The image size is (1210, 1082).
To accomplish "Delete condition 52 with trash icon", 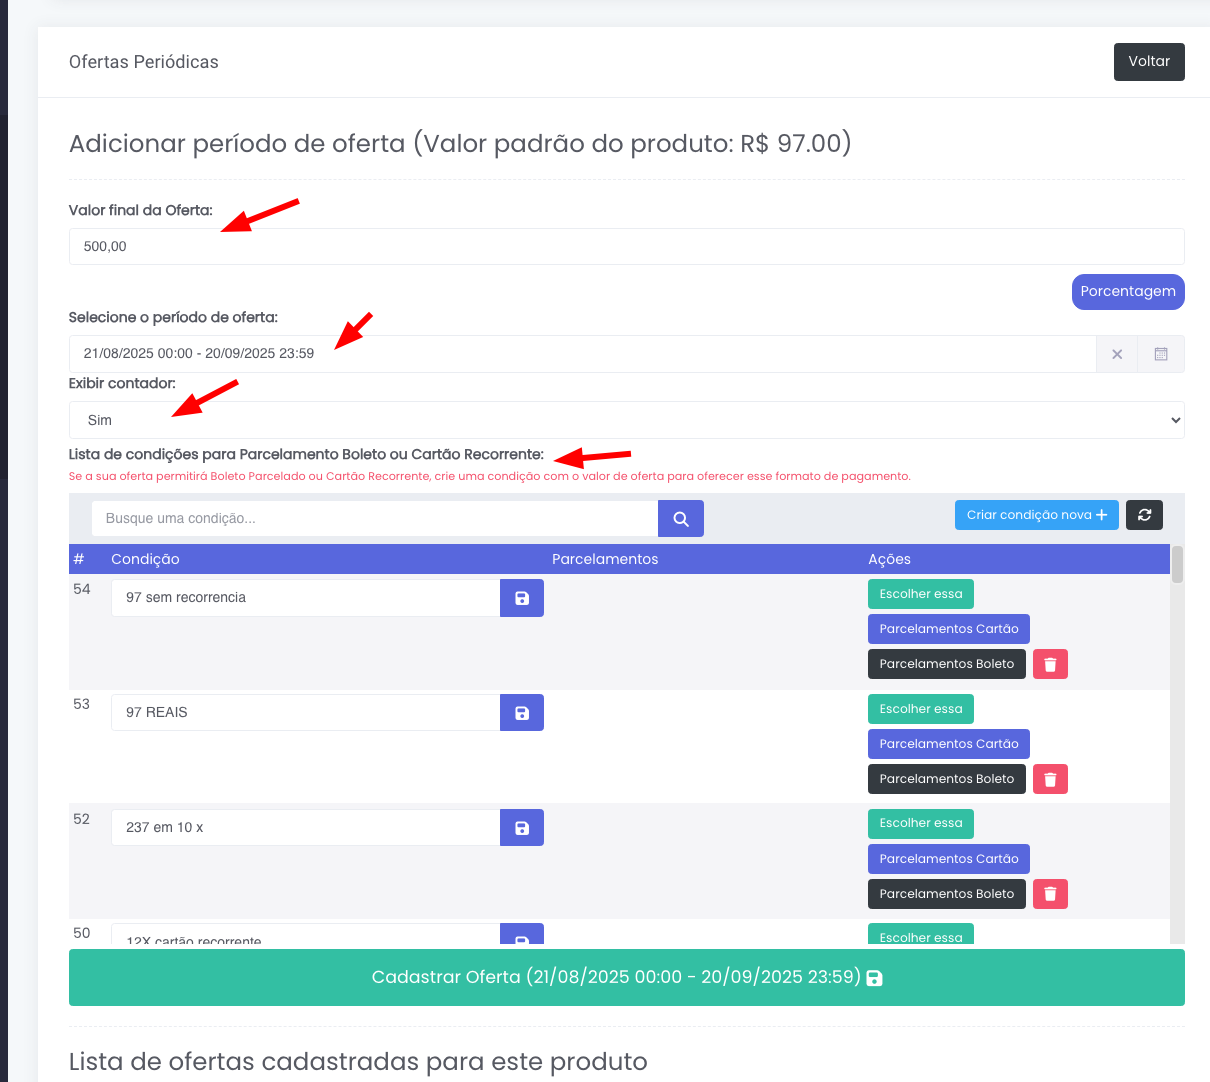I will pyautogui.click(x=1049, y=894).
